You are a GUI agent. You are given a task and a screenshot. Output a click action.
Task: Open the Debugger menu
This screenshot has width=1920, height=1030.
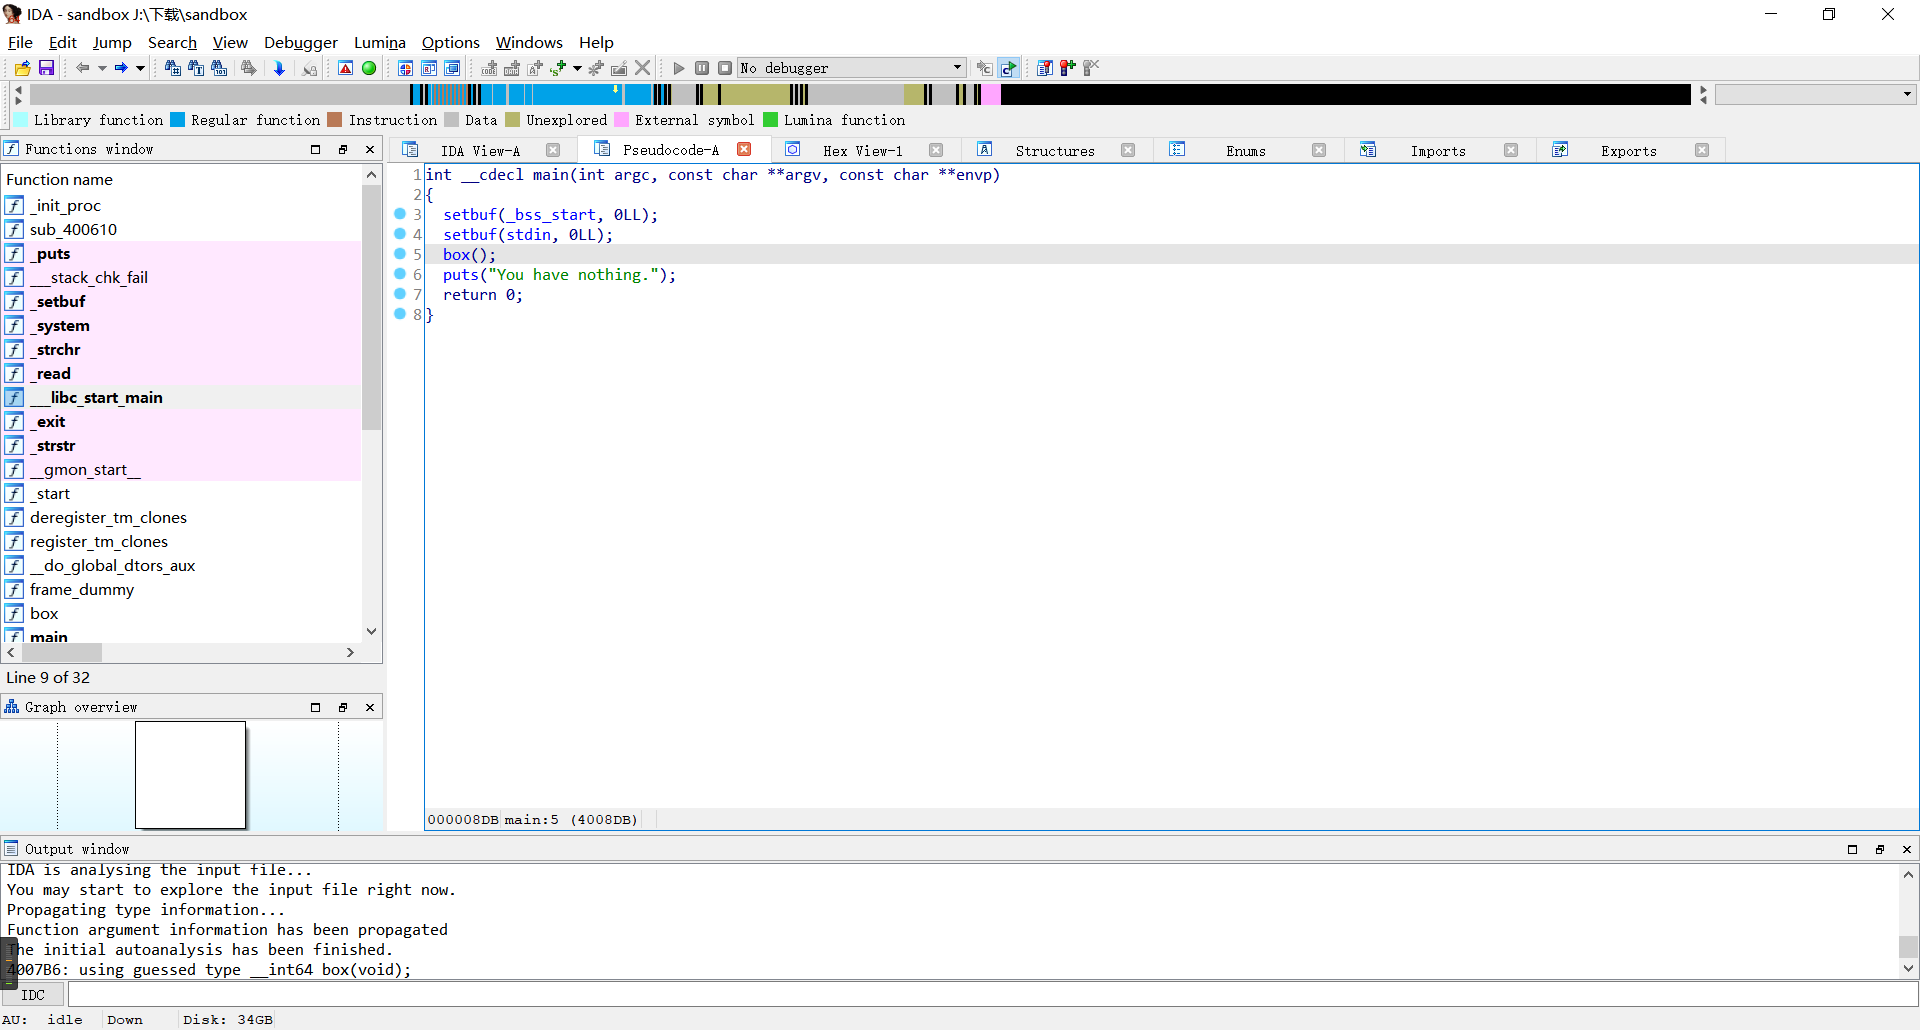tap(300, 42)
